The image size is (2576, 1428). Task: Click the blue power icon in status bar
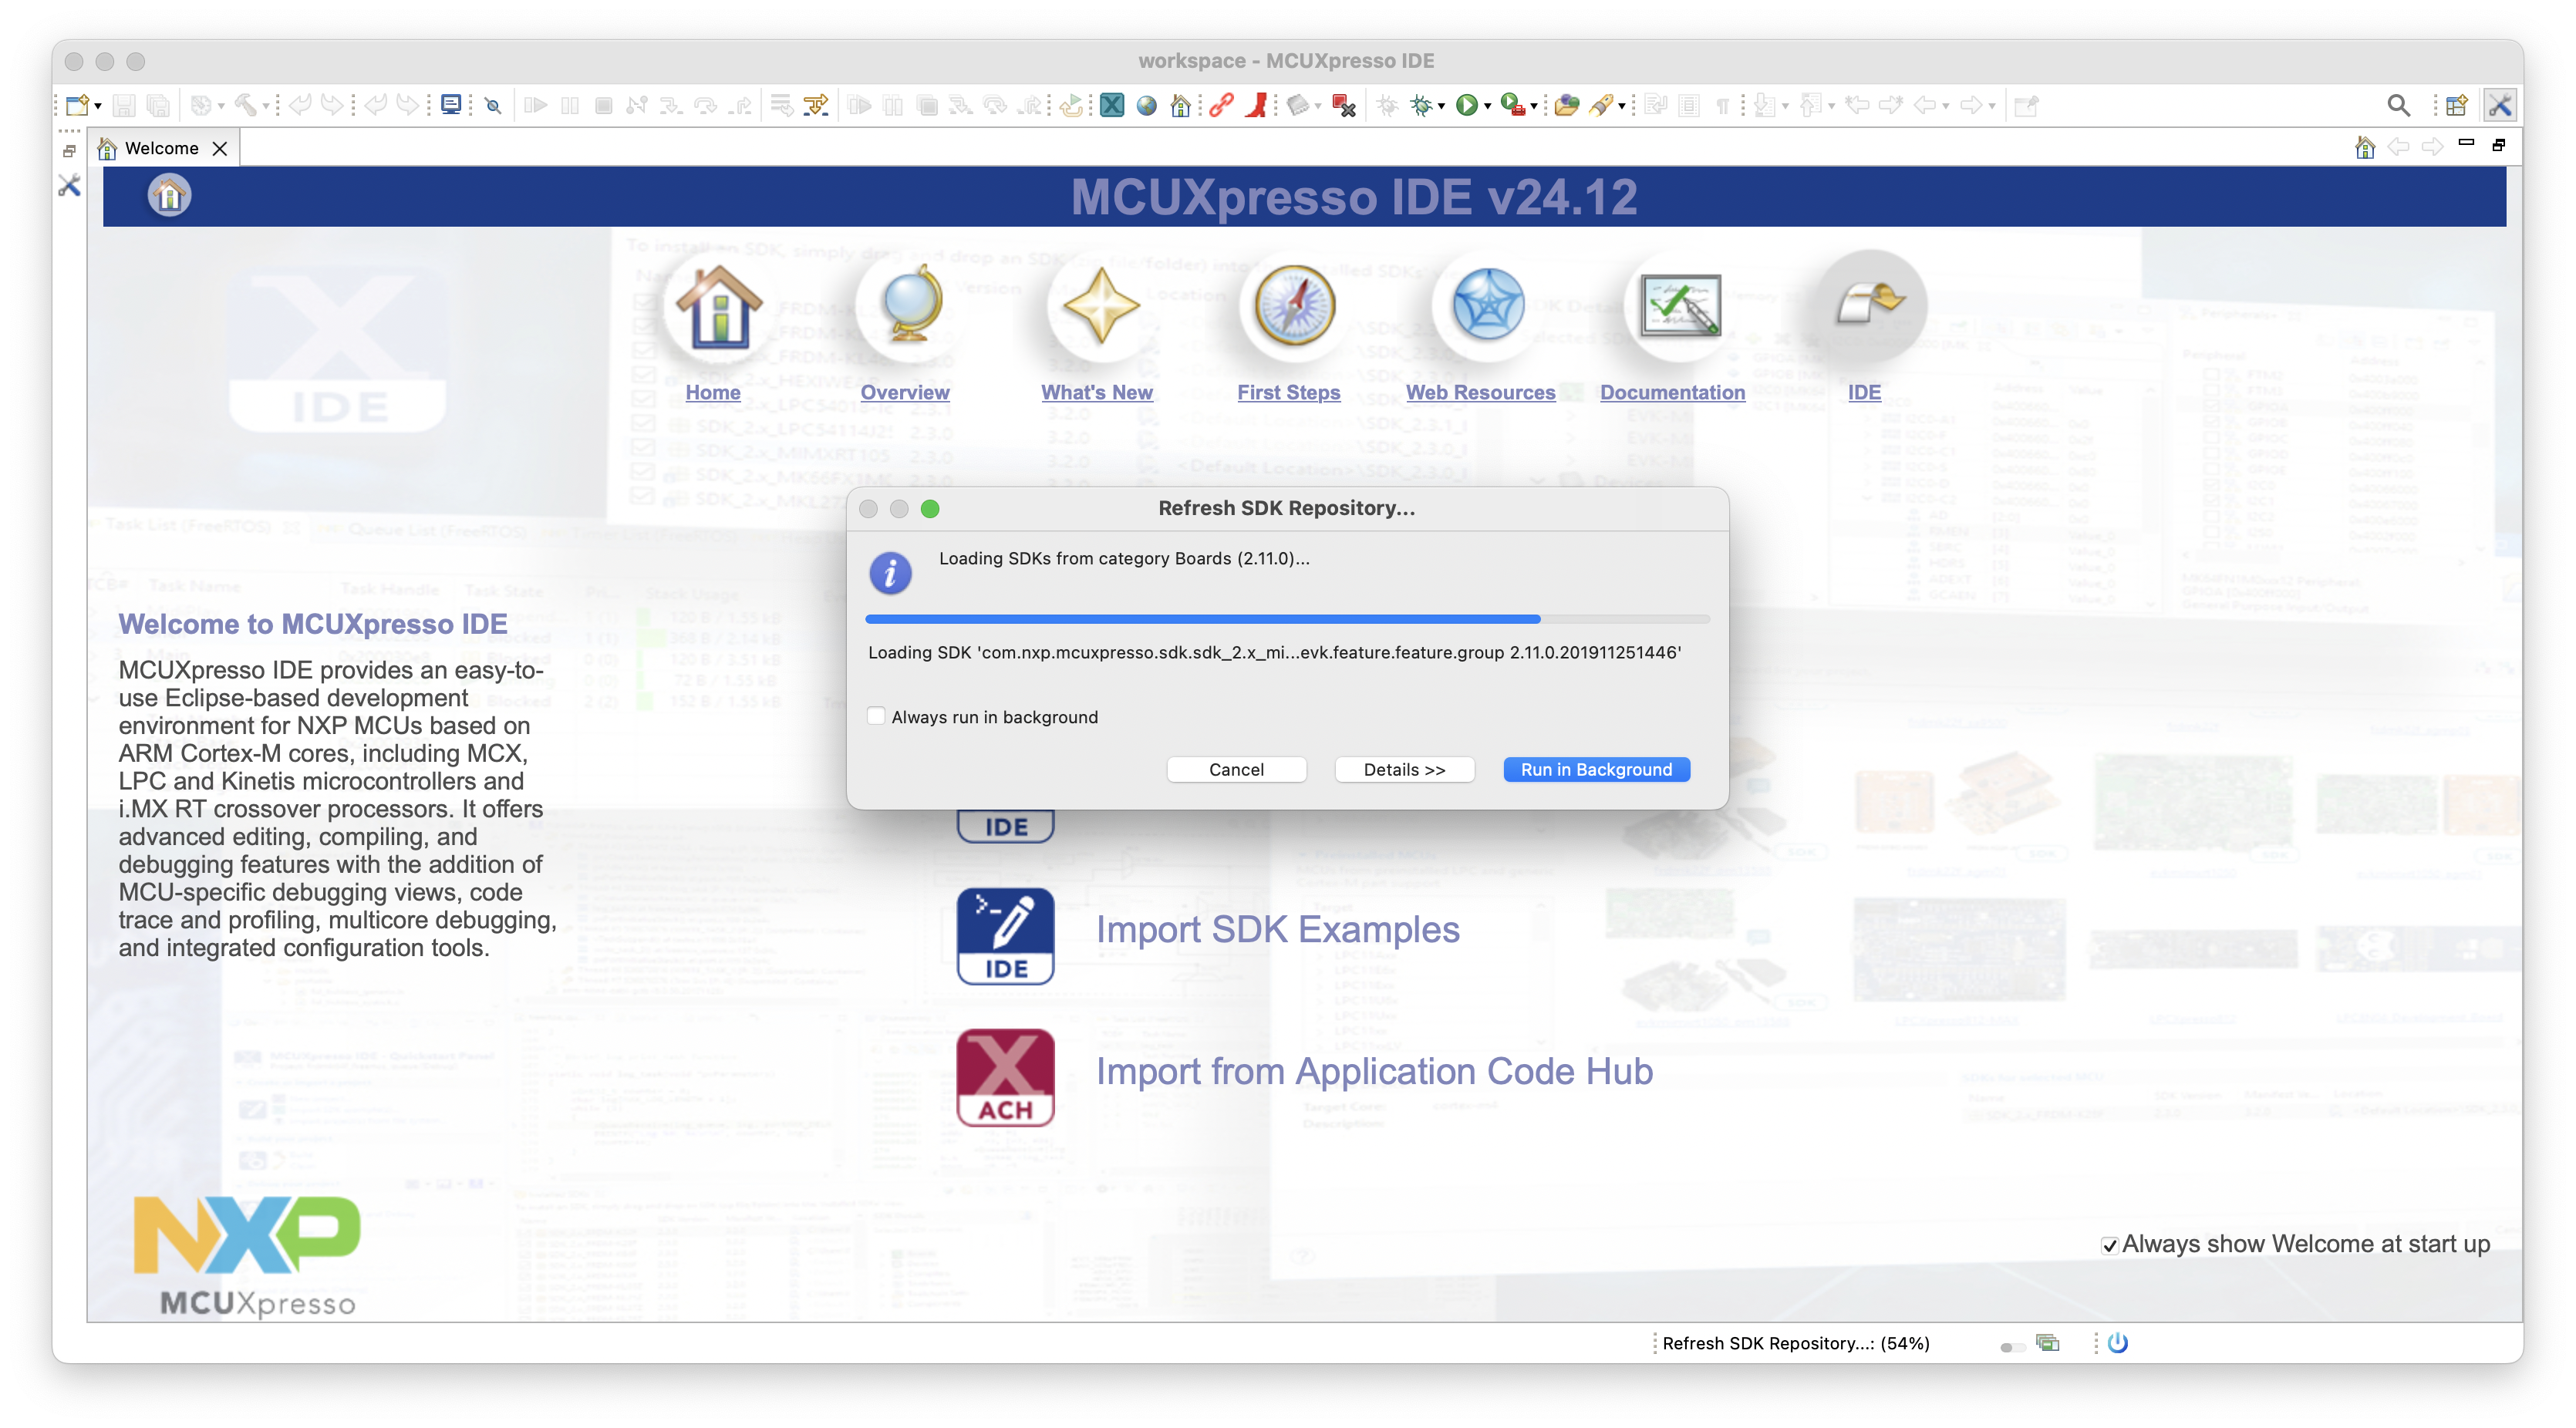[2118, 1343]
